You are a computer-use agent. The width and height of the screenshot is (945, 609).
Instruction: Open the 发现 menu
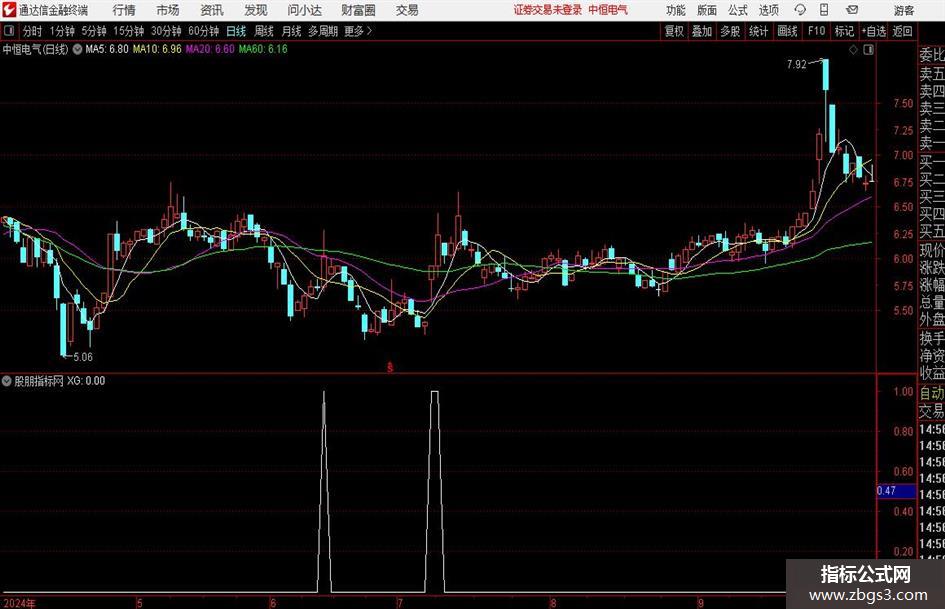(x=256, y=10)
